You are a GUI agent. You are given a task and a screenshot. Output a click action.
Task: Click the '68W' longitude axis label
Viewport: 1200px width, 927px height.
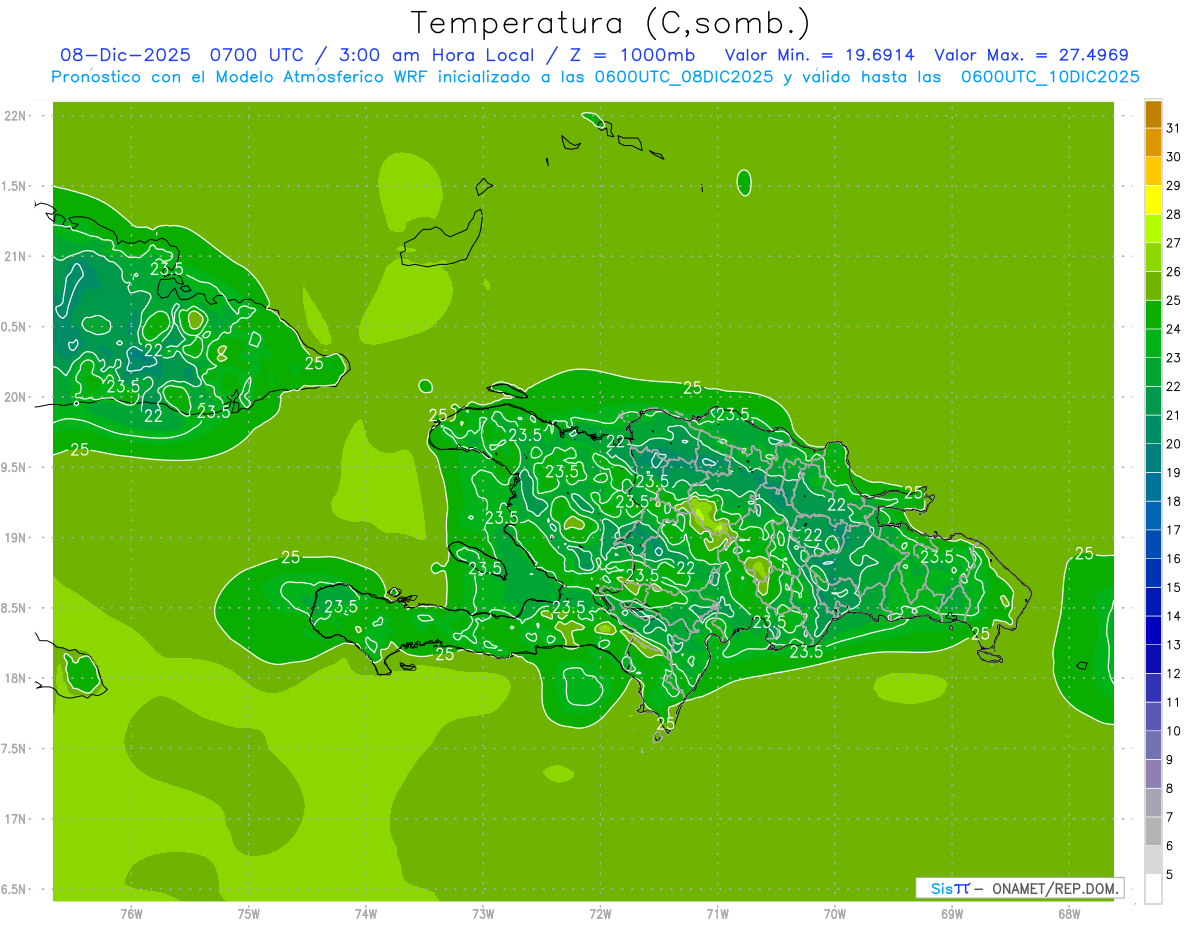[1068, 913]
